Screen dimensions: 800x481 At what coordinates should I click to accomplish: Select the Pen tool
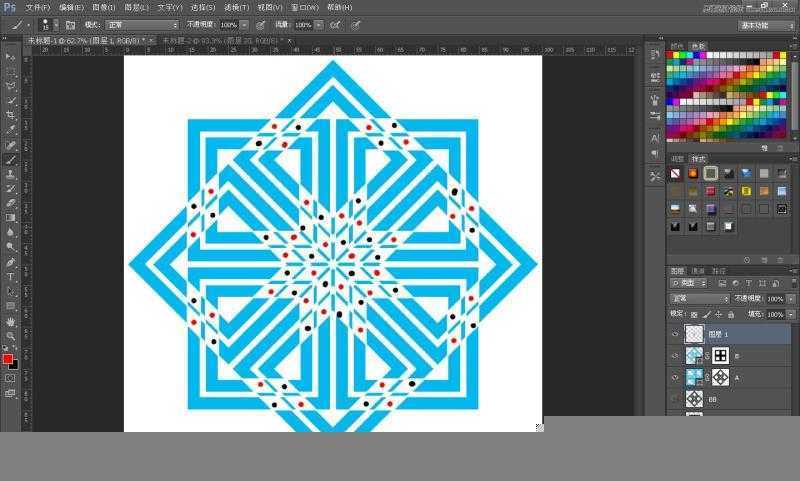point(10,262)
